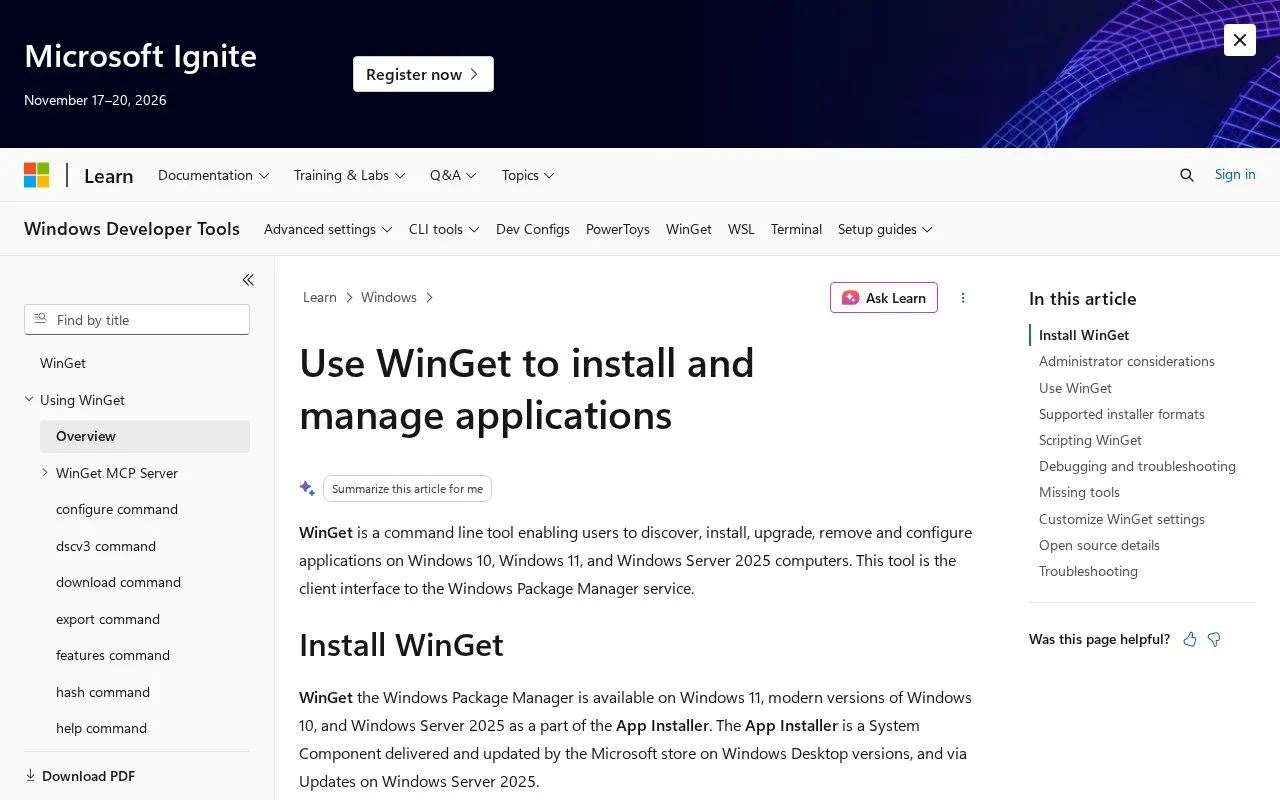
Task: Download the PDF of this documentation
Action: pyautogui.click(x=80, y=776)
